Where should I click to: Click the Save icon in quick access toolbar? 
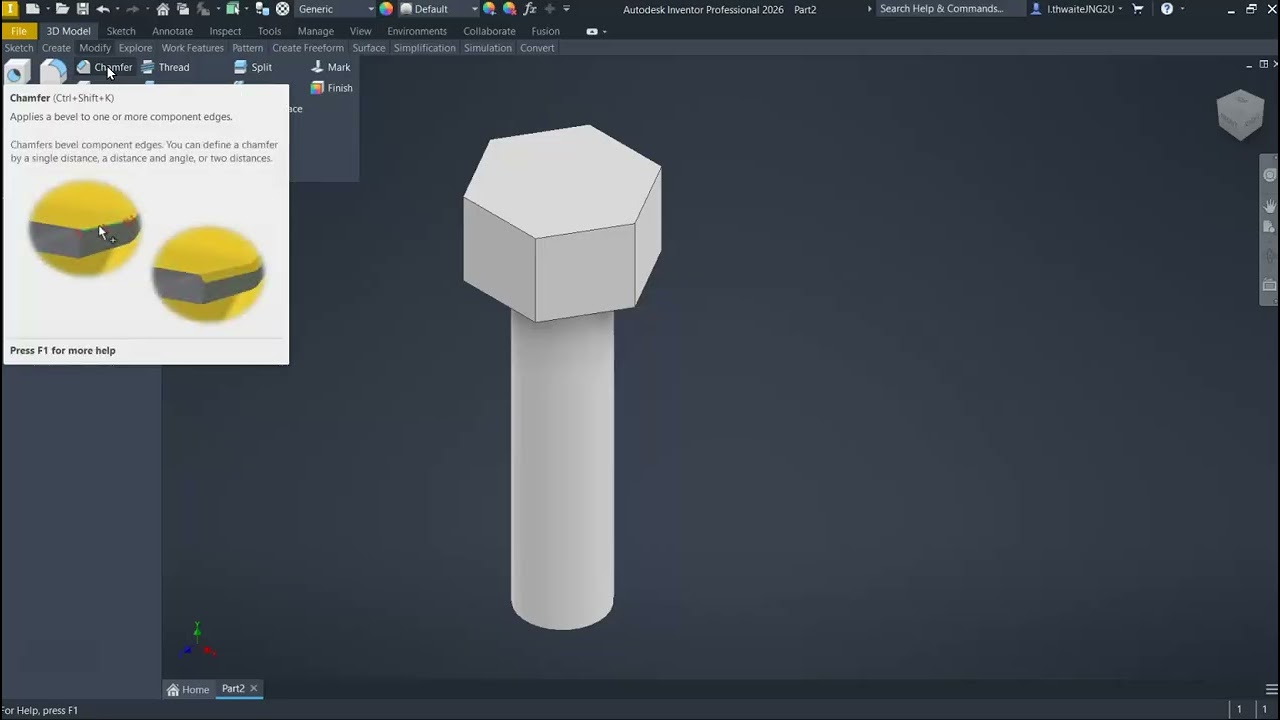pyautogui.click(x=82, y=9)
